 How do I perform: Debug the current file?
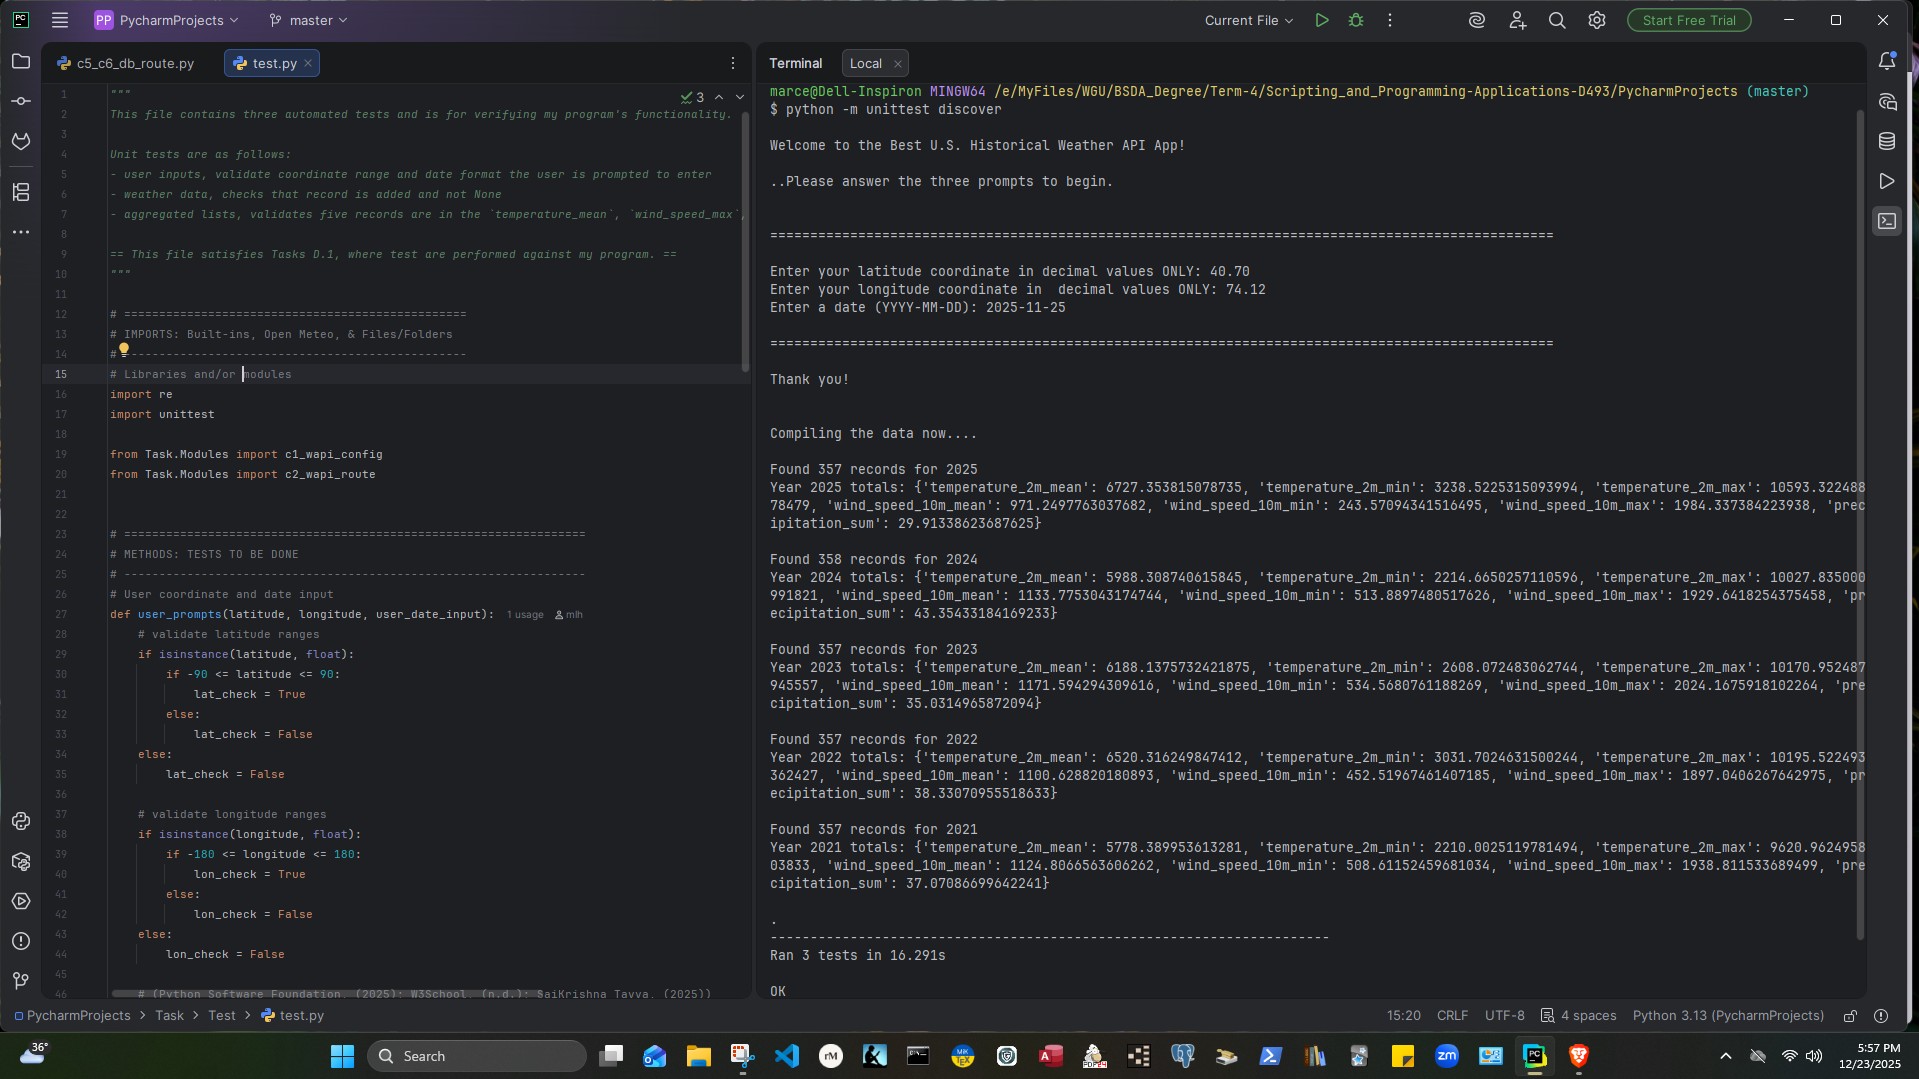(1356, 20)
